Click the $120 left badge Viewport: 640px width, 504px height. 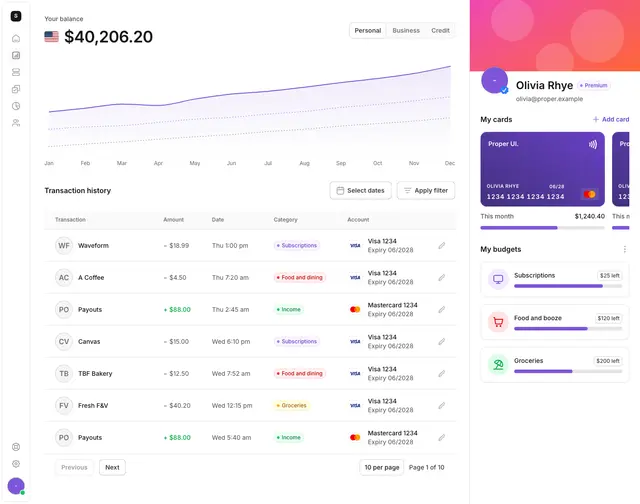(x=608, y=318)
